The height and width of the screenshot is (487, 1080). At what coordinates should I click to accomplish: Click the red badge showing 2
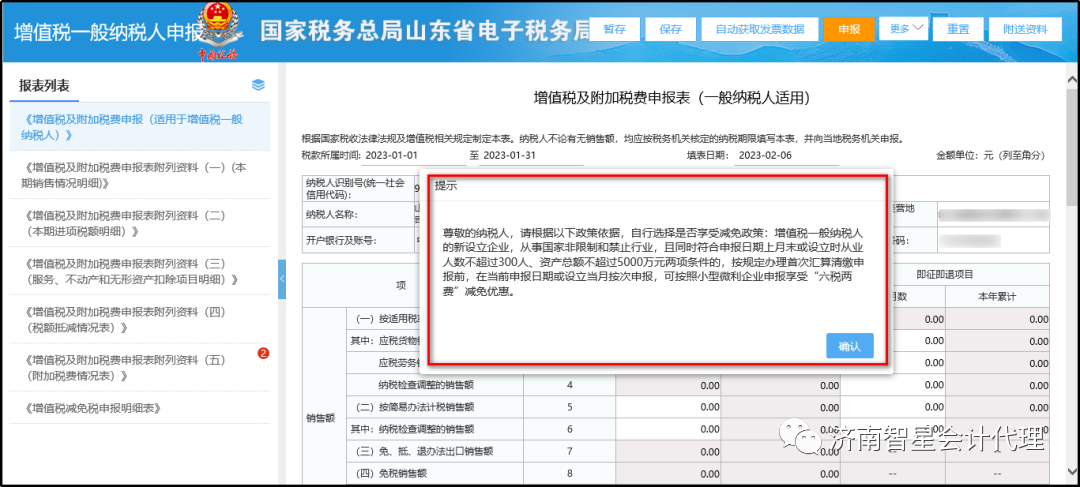(x=262, y=354)
